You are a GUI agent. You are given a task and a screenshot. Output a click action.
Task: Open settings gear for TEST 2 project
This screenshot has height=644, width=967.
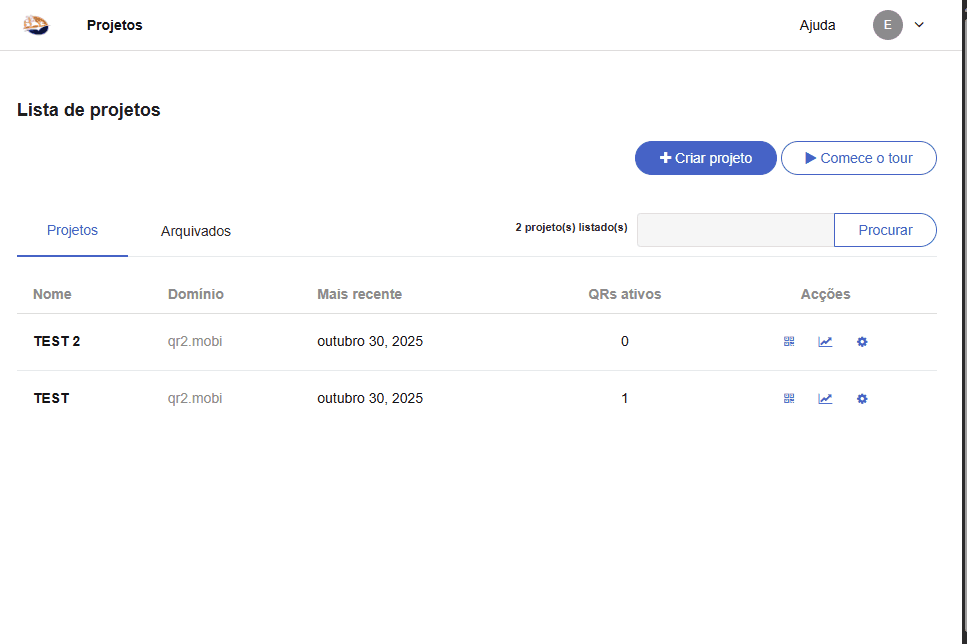tap(862, 342)
